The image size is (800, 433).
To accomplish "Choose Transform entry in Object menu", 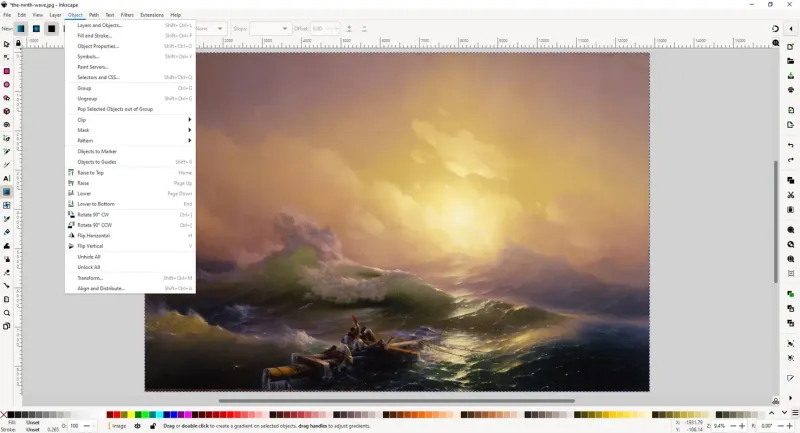I will tap(130, 278).
